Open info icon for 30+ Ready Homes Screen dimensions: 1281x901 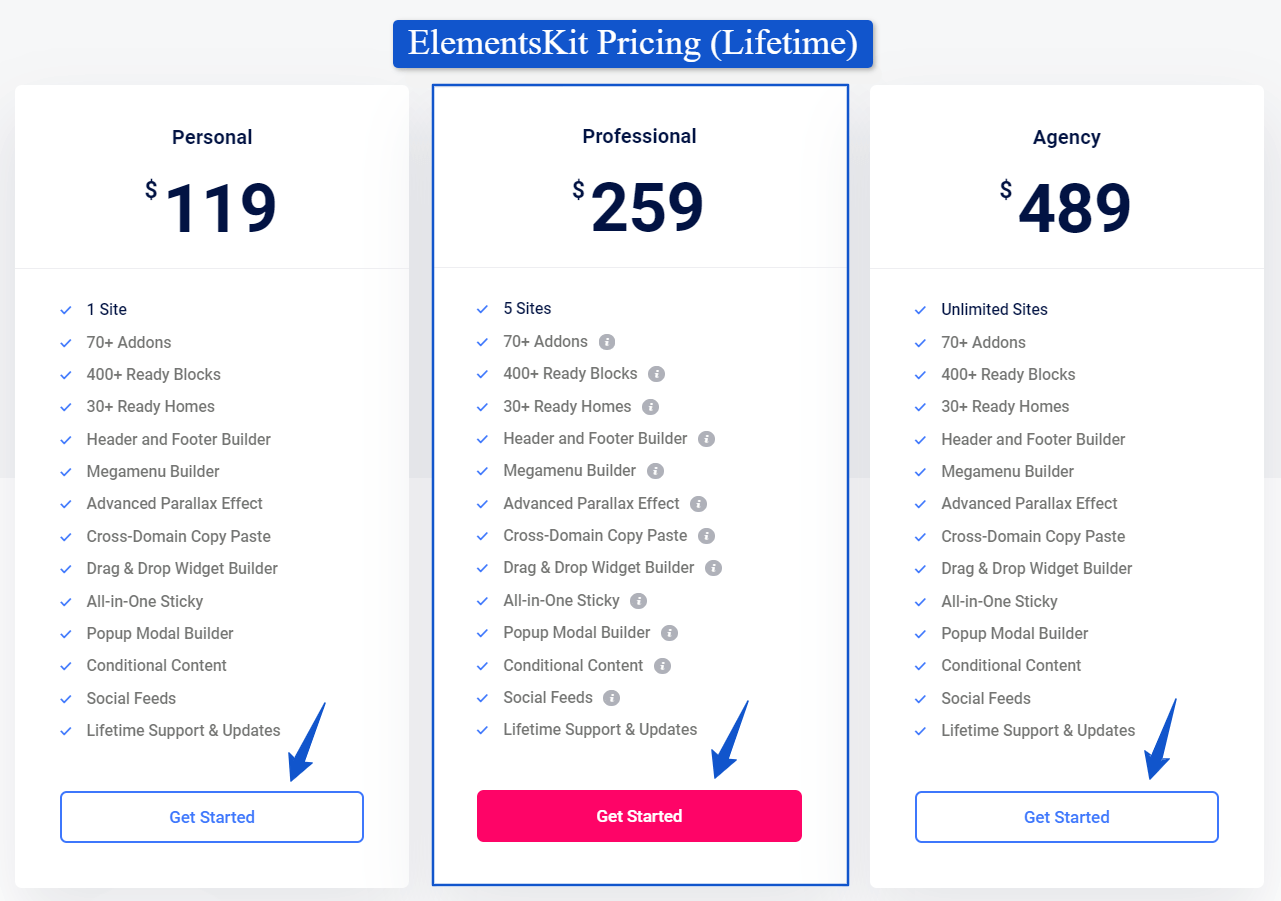pos(650,407)
